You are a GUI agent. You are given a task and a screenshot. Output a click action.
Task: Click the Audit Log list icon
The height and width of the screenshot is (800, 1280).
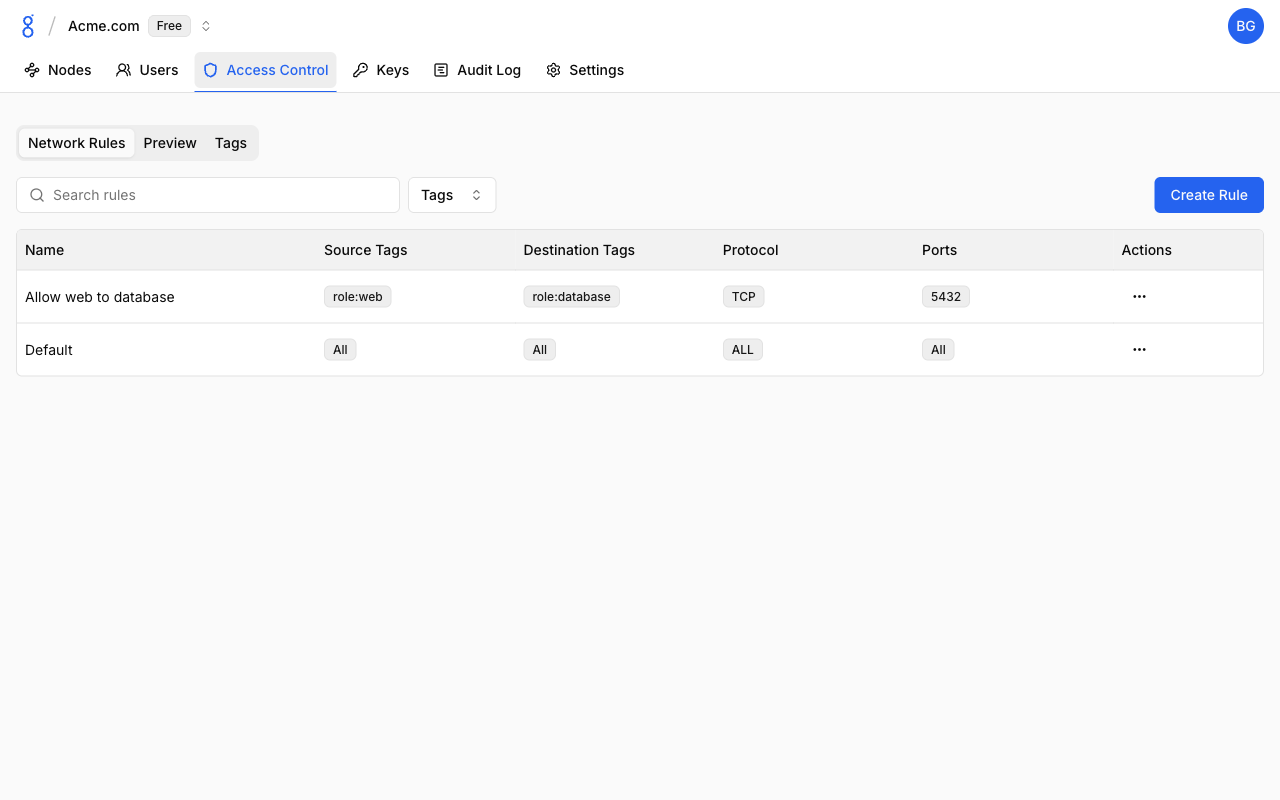pyautogui.click(x=441, y=70)
